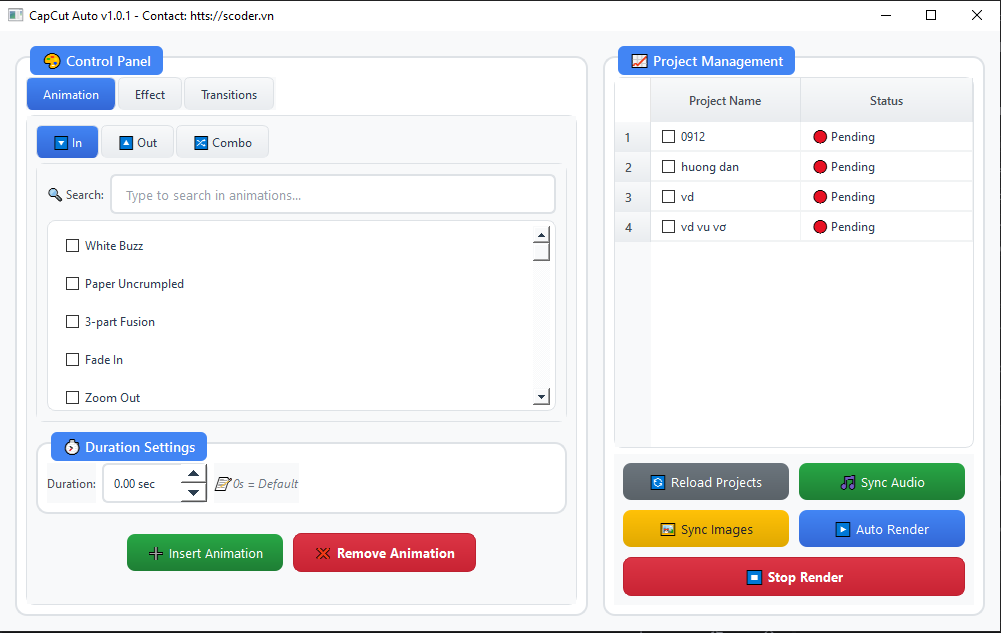Click the red status dot for vd vu vơ
The width and height of the screenshot is (1001, 633).
point(820,227)
